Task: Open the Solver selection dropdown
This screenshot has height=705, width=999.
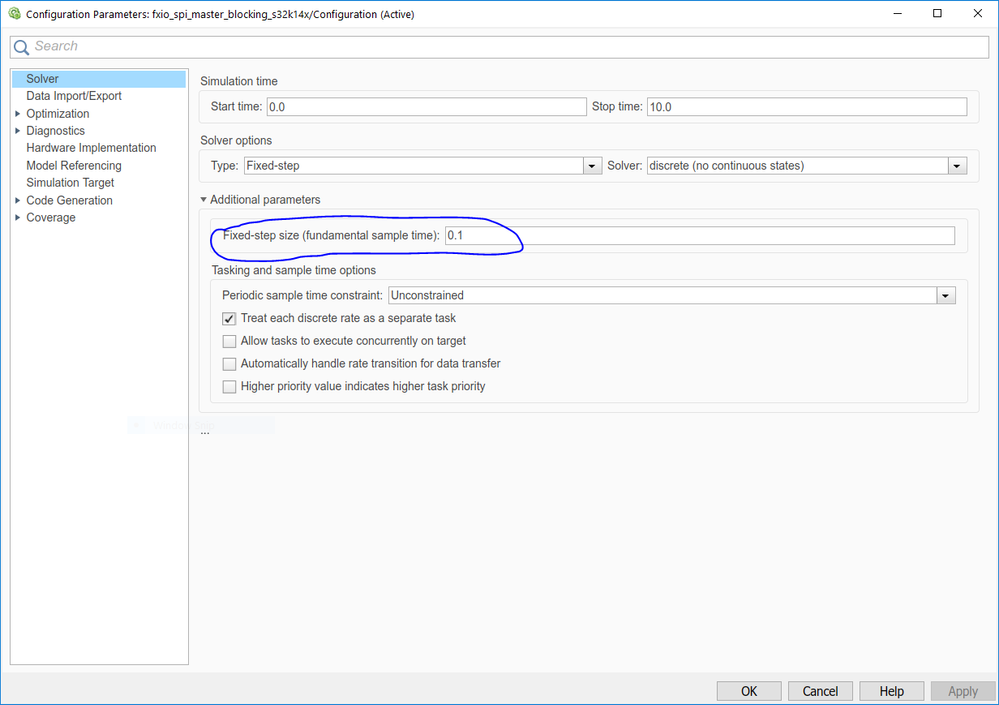Action: (807, 166)
